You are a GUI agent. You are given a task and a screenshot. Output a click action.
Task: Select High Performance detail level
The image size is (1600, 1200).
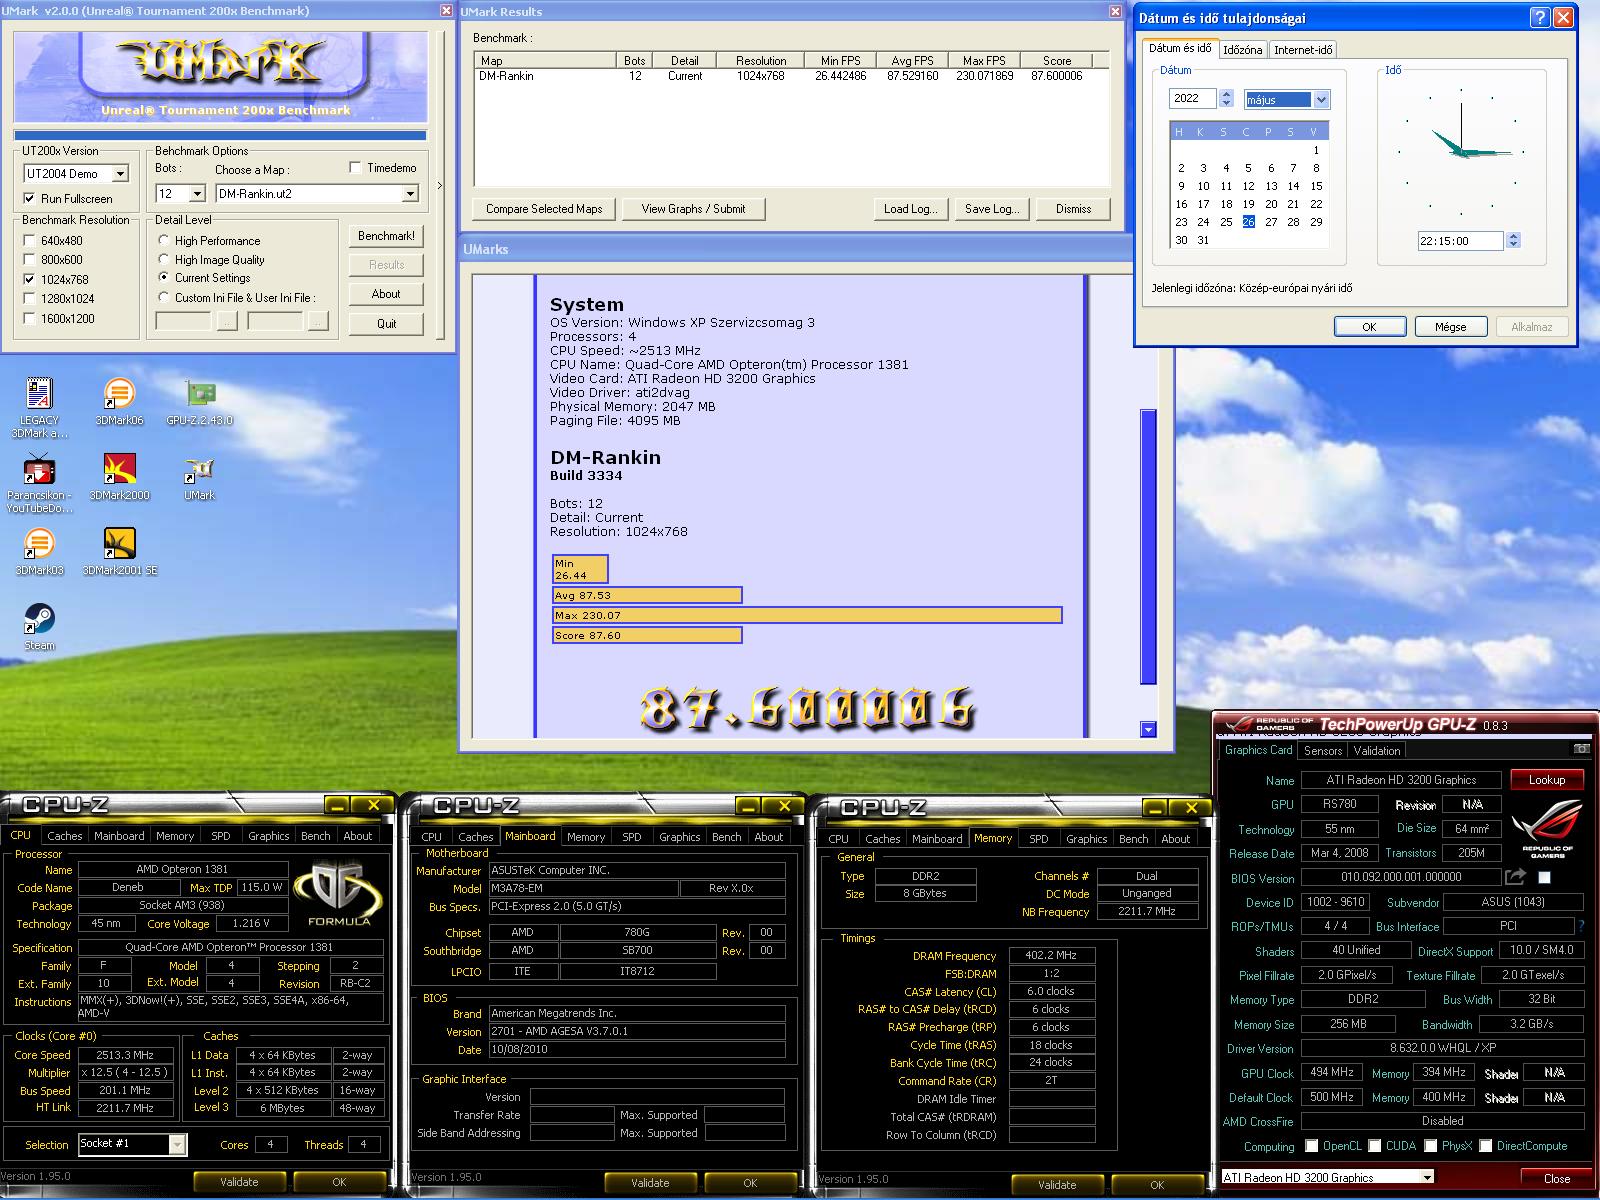(x=164, y=240)
